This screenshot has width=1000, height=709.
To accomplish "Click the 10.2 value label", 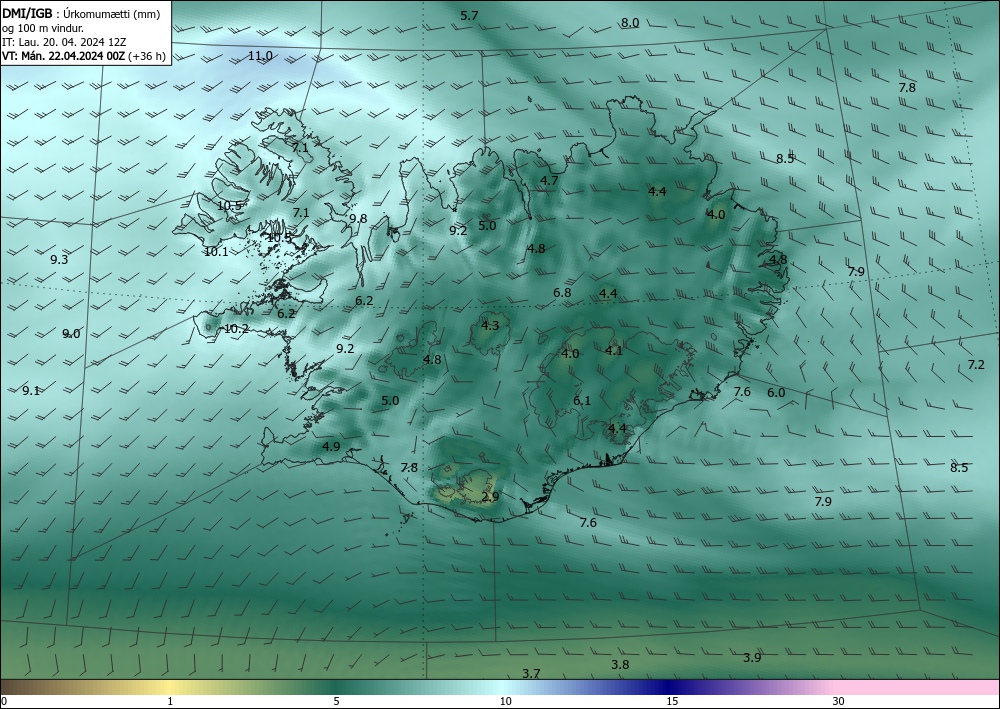I will tap(237, 329).
